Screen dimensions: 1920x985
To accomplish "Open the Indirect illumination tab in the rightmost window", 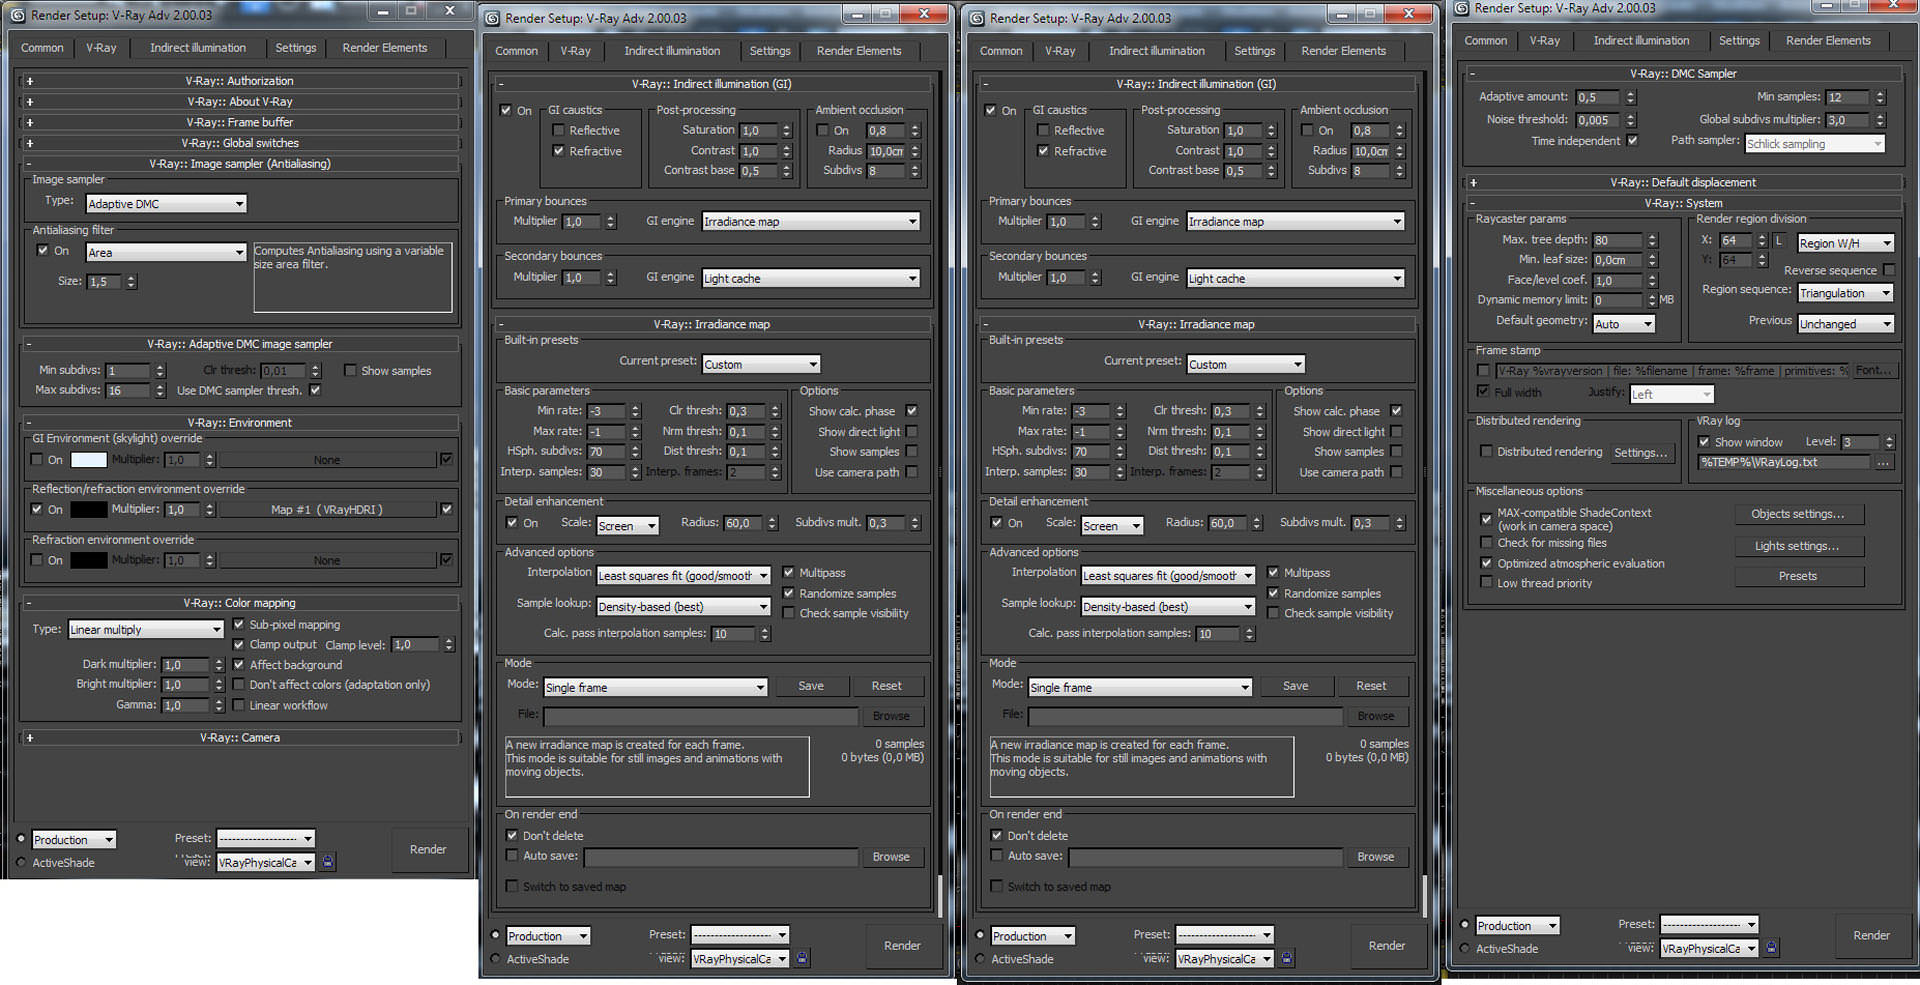I will [x=1641, y=41].
